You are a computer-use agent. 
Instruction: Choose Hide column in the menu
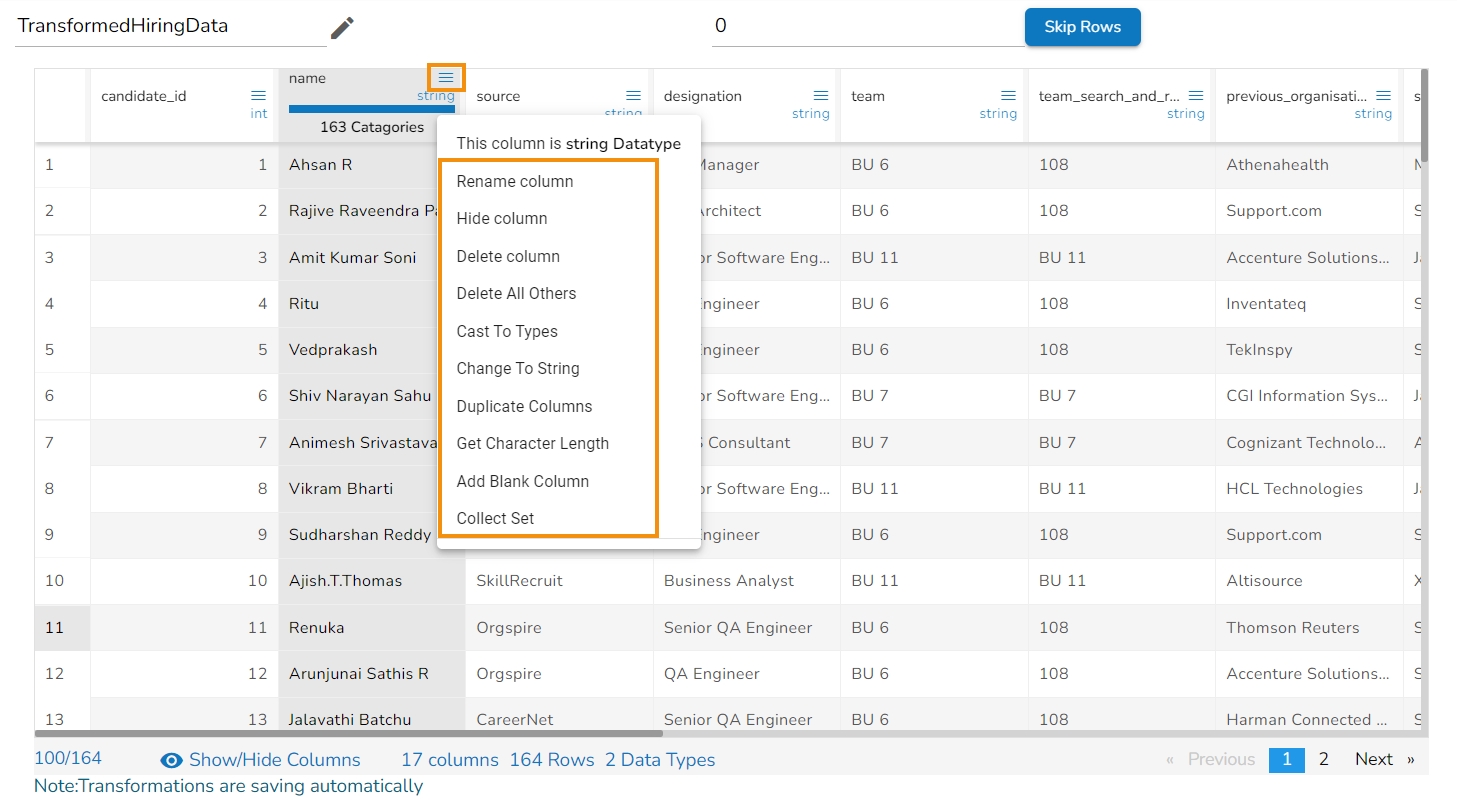[x=502, y=219]
